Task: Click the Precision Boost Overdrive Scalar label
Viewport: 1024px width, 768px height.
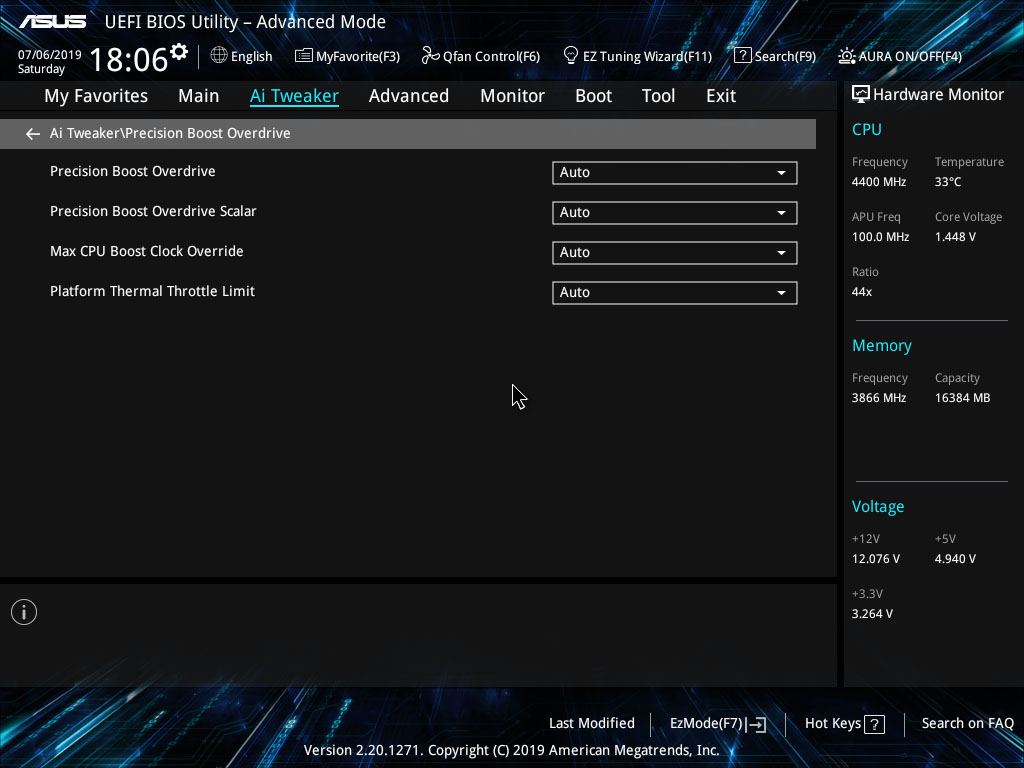Action: 153,212
